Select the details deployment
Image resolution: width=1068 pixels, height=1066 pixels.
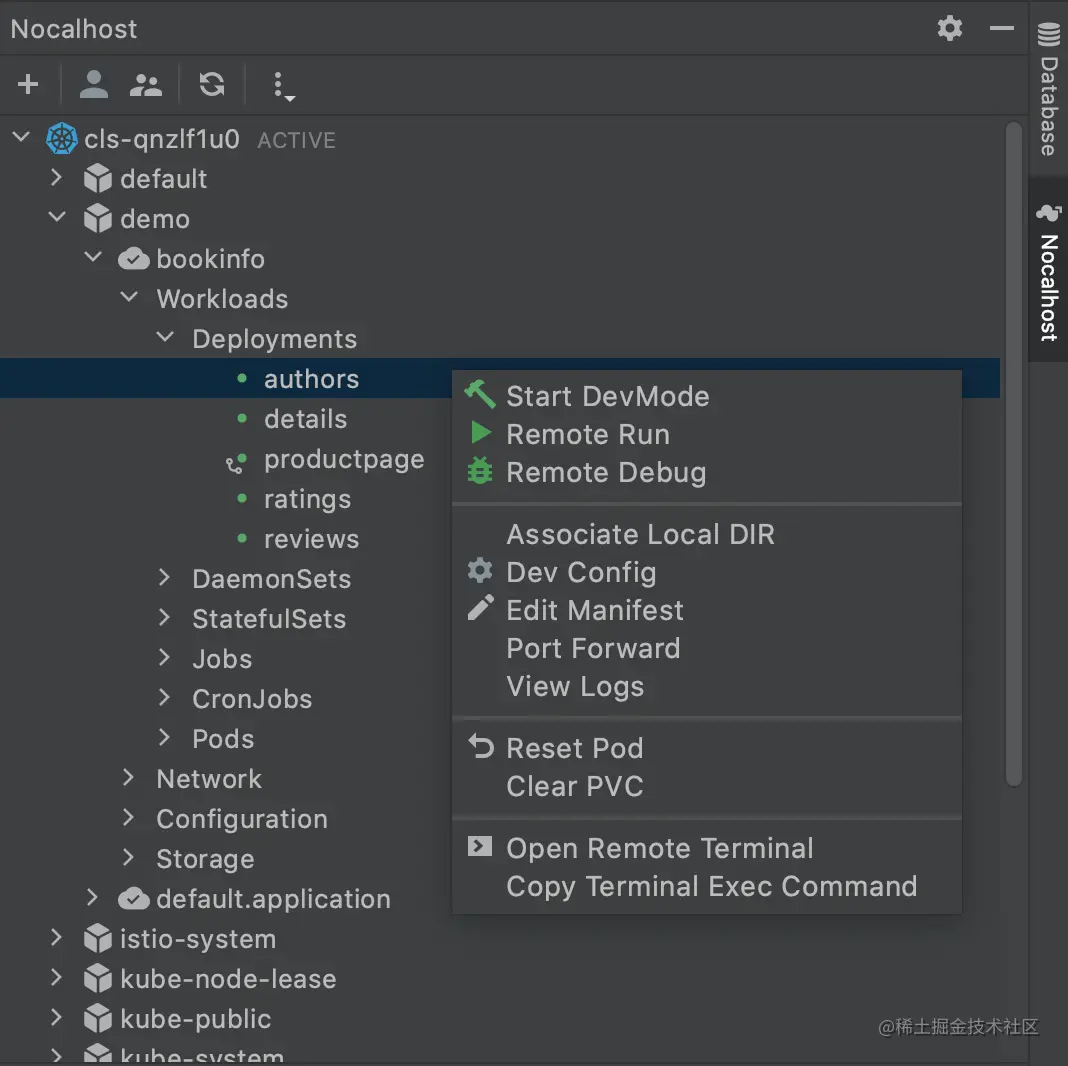305,419
